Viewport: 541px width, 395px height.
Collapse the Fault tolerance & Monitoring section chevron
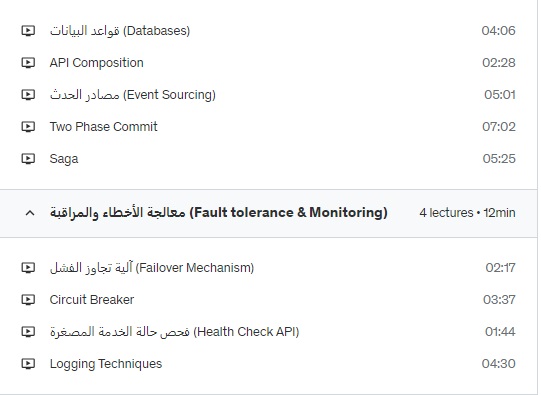tap(30, 213)
